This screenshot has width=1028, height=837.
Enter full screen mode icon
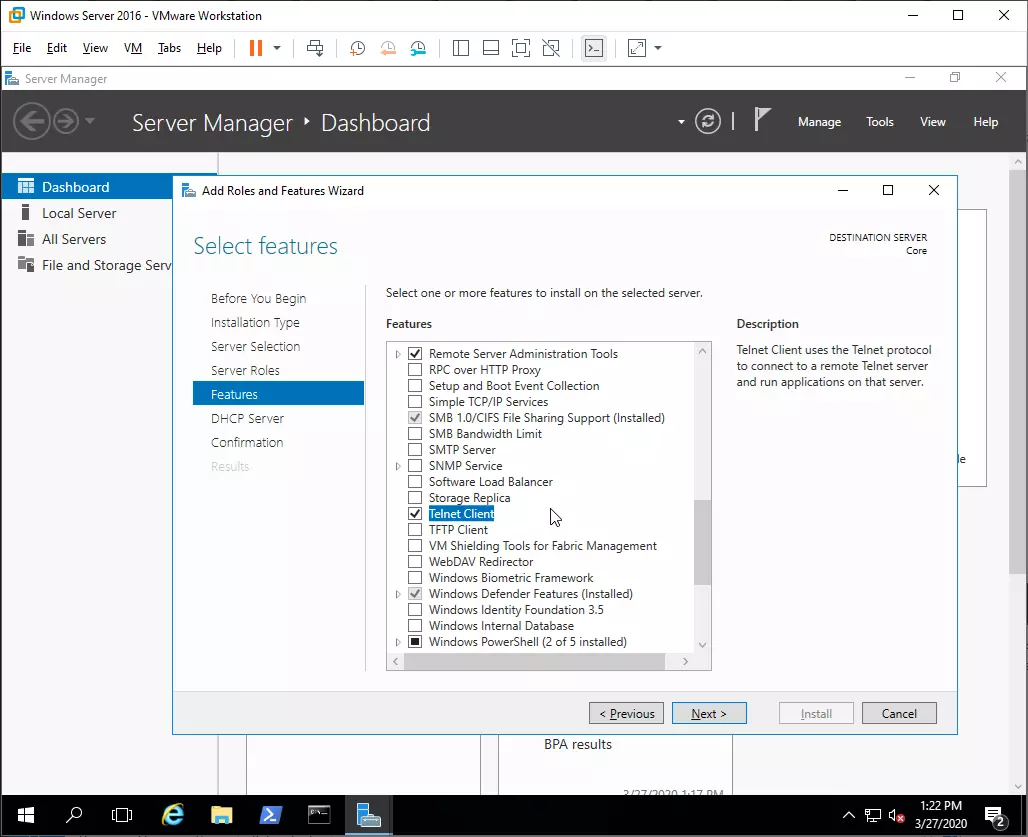[x=521, y=48]
